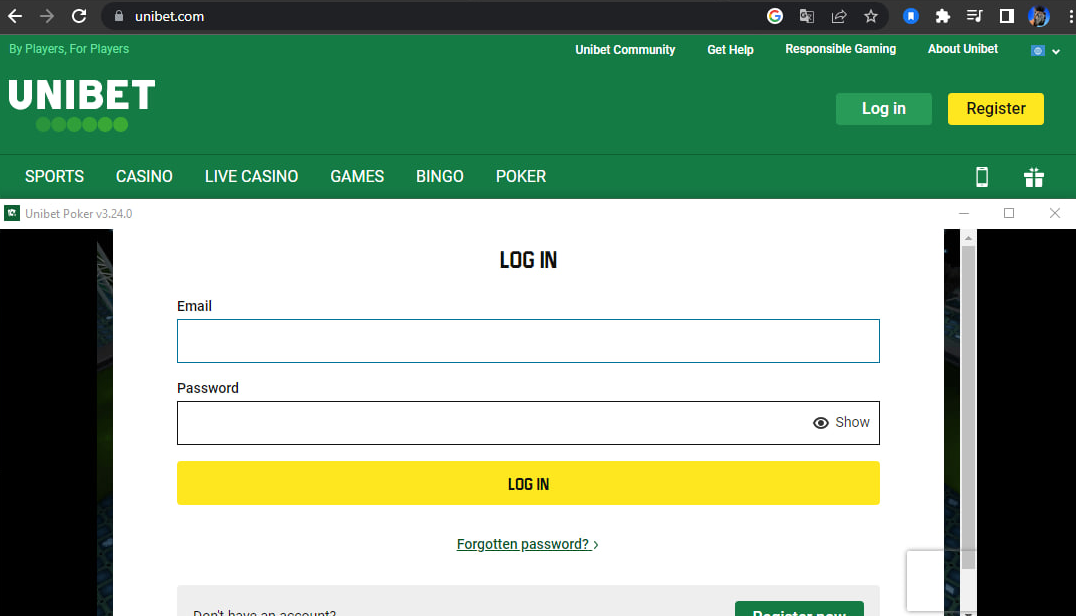Click the yellow Register button
The height and width of the screenshot is (616, 1076).
996,108
